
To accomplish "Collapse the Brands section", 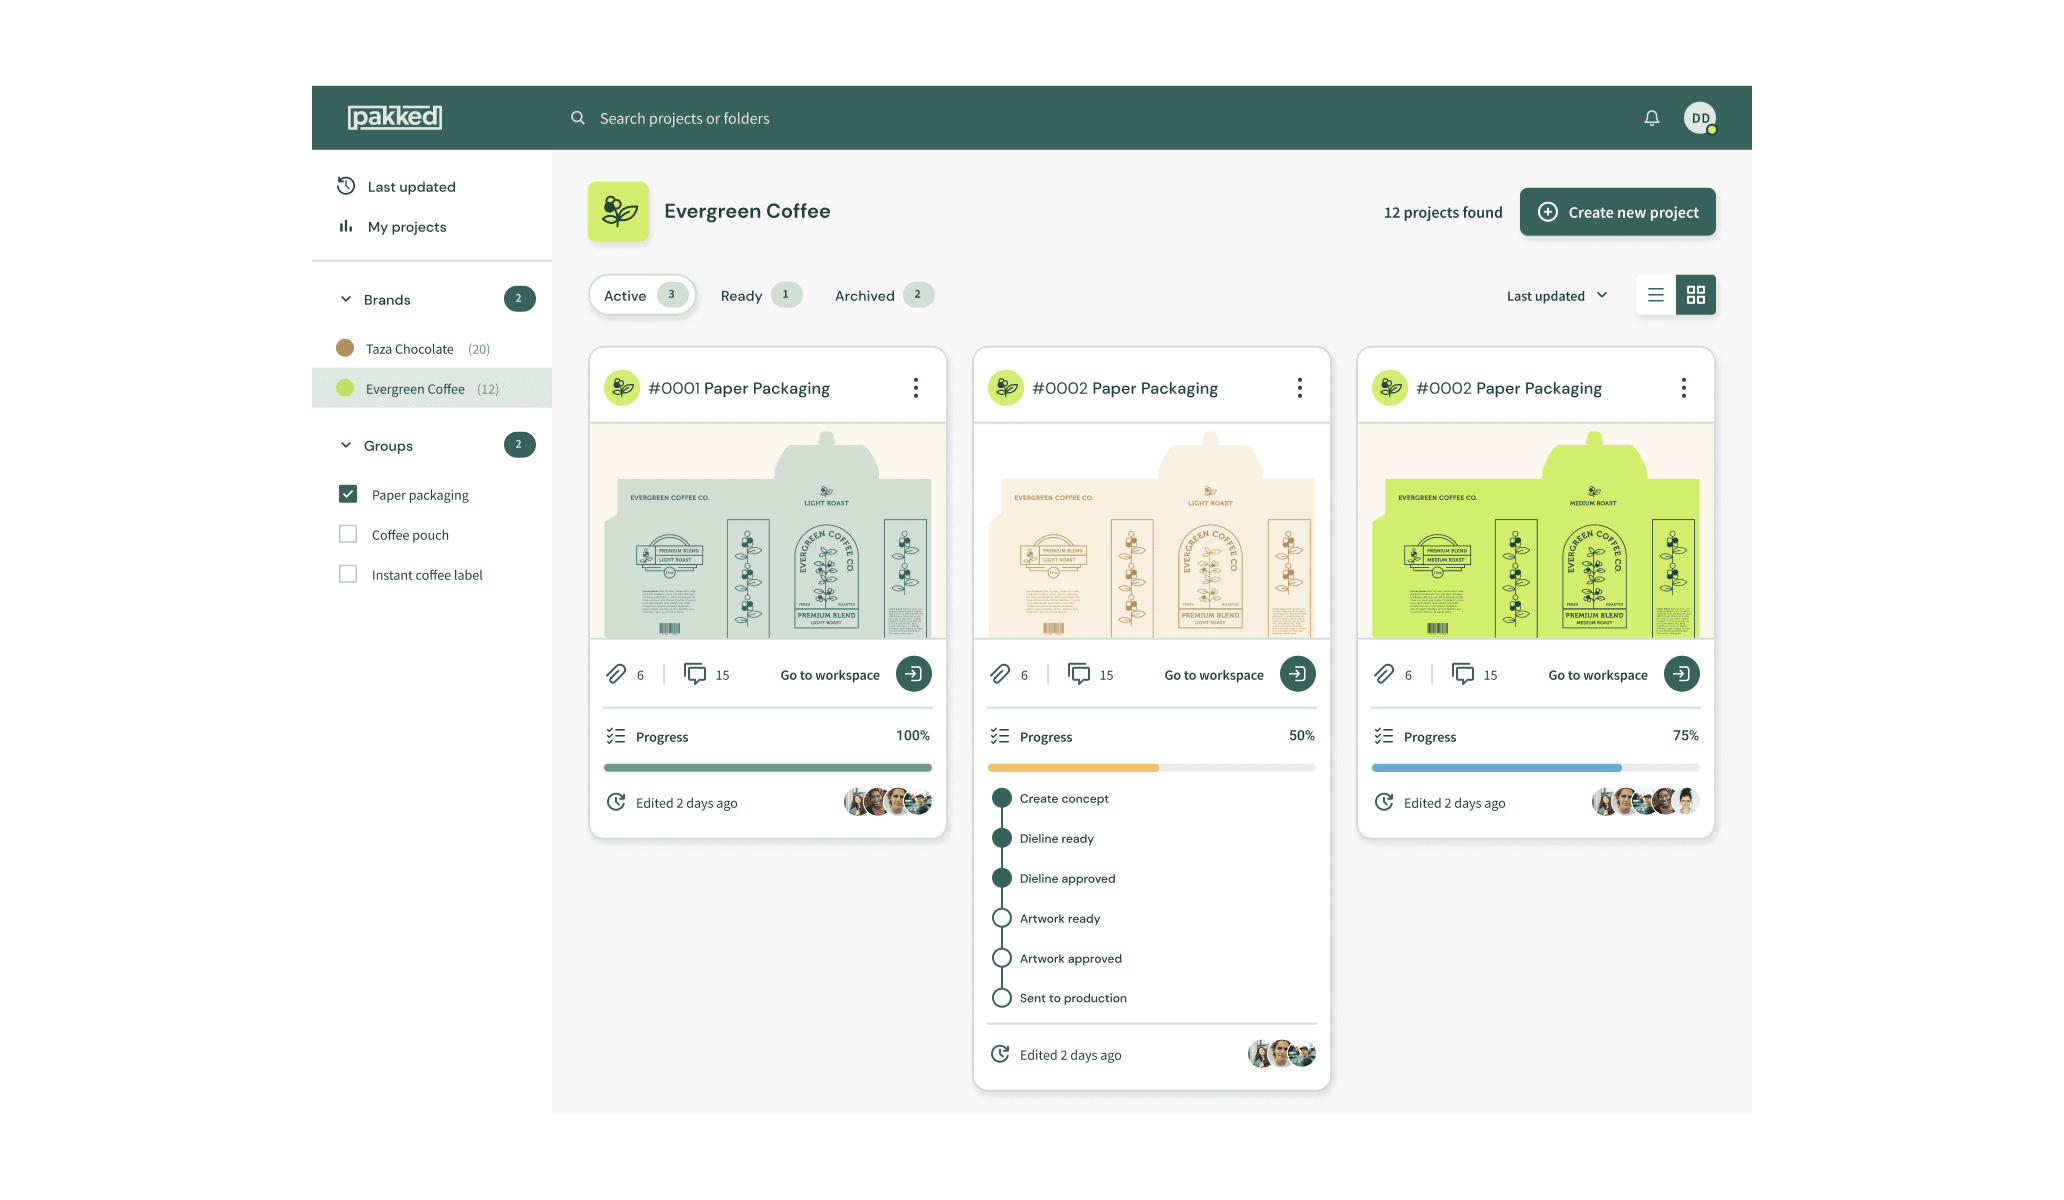I will click(346, 299).
